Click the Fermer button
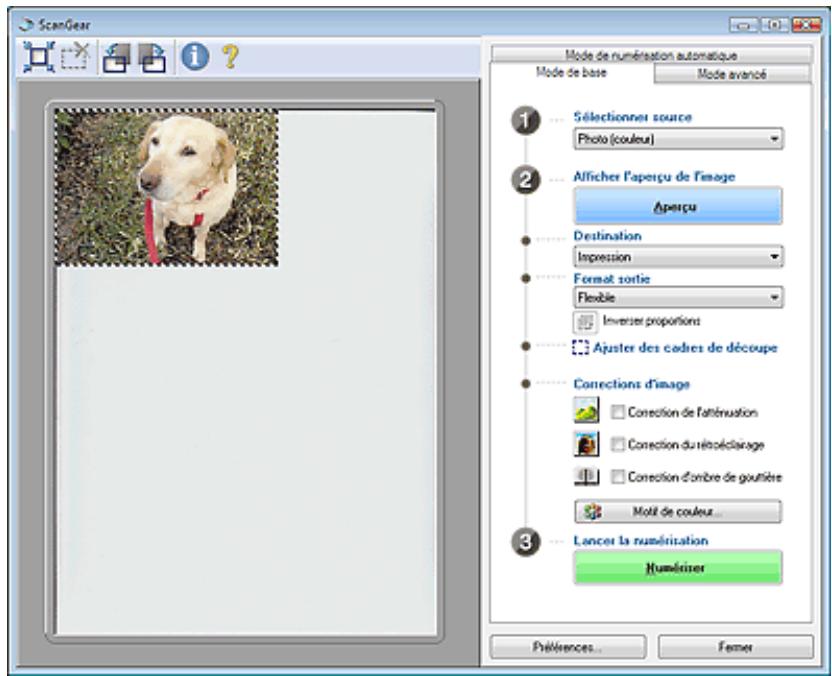This screenshot has width=832, height=676. pyautogui.click(x=735, y=647)
